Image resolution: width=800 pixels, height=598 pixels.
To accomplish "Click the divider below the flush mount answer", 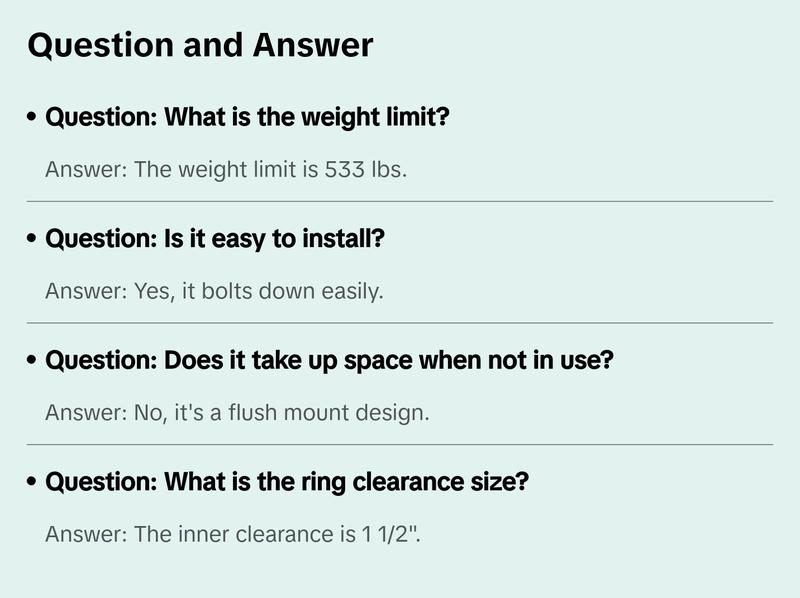I will point(400,444).
